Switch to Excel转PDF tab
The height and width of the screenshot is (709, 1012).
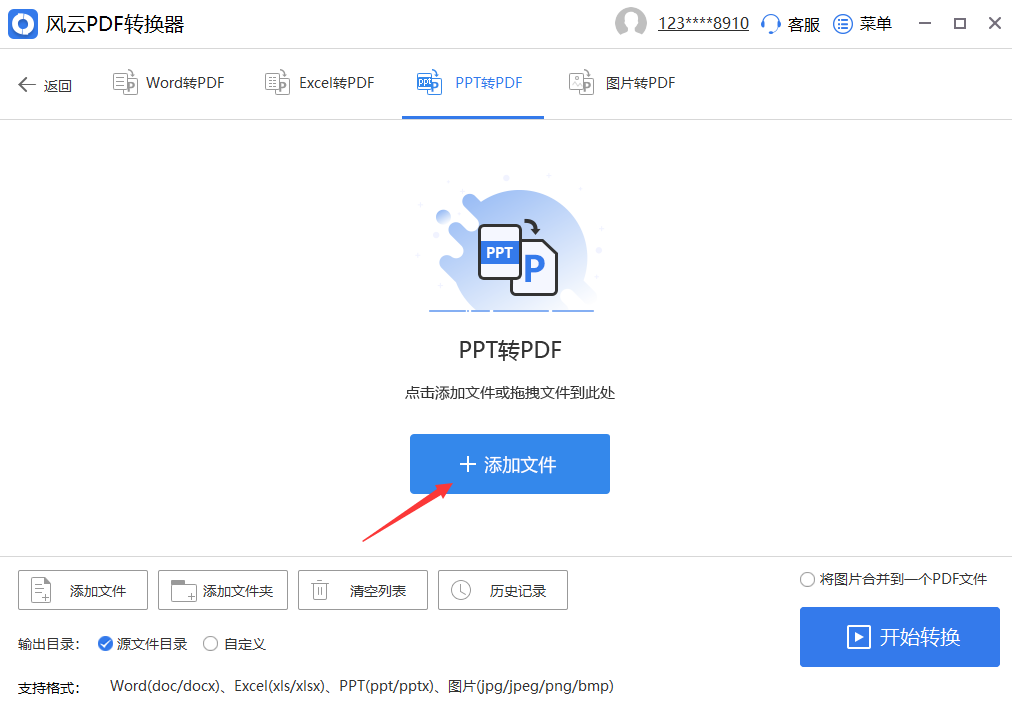coord(319,83)
